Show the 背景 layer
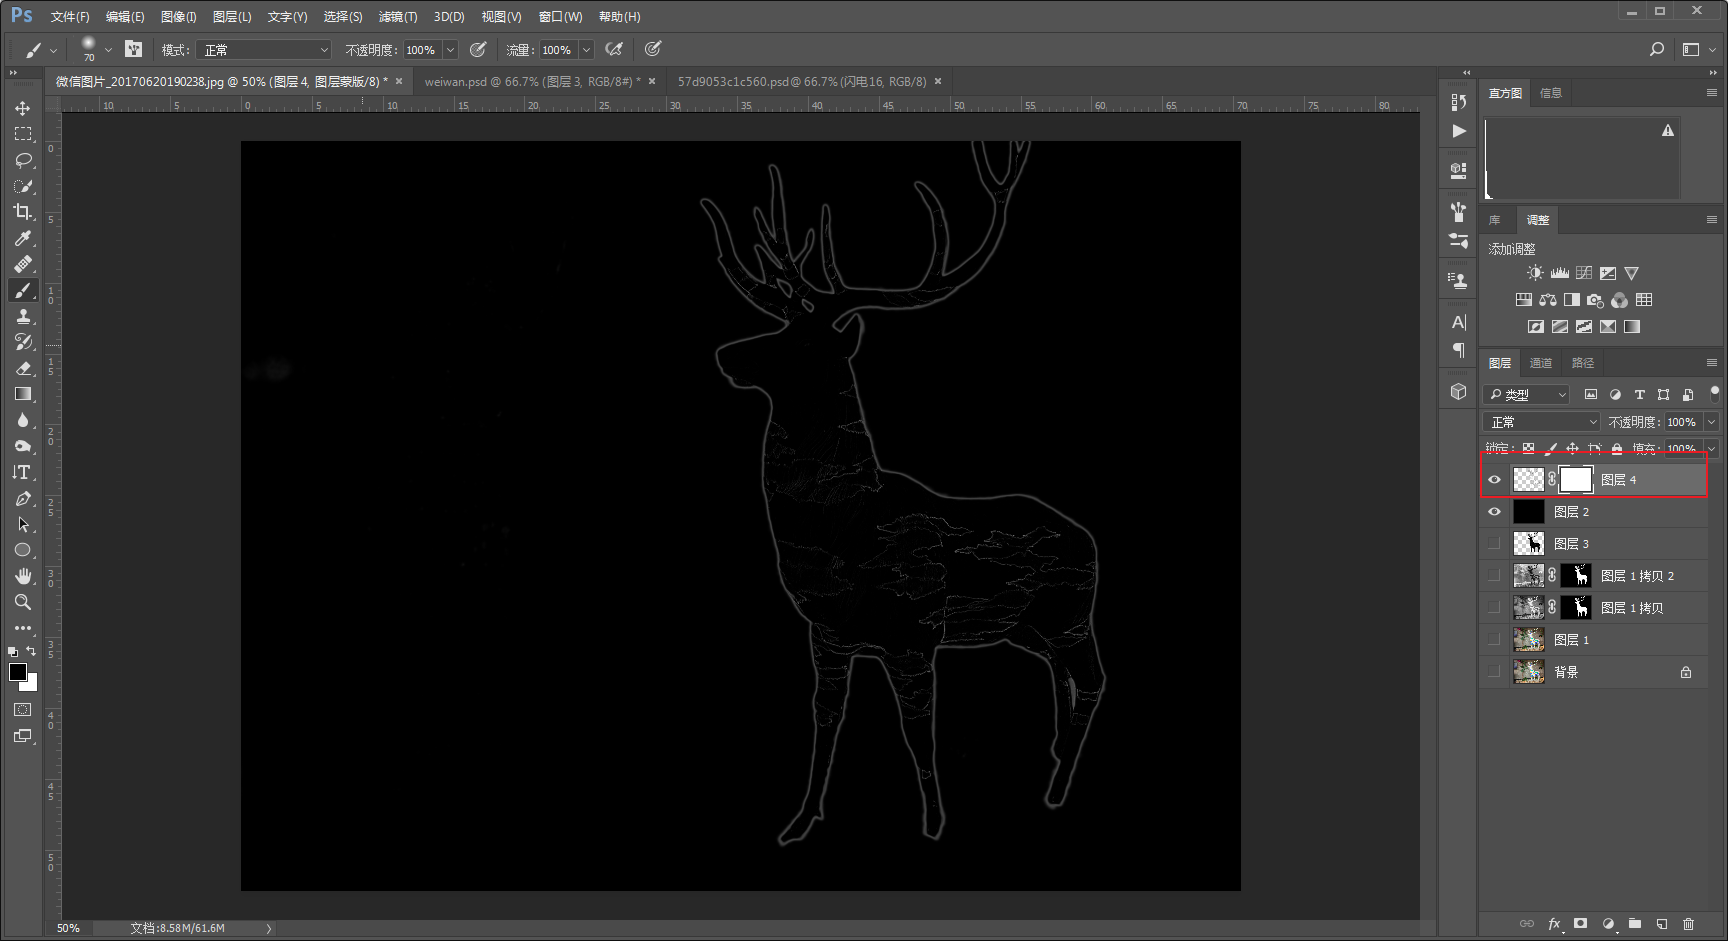Screen dimensions: 1728x941 click(x=1494, y=672)
